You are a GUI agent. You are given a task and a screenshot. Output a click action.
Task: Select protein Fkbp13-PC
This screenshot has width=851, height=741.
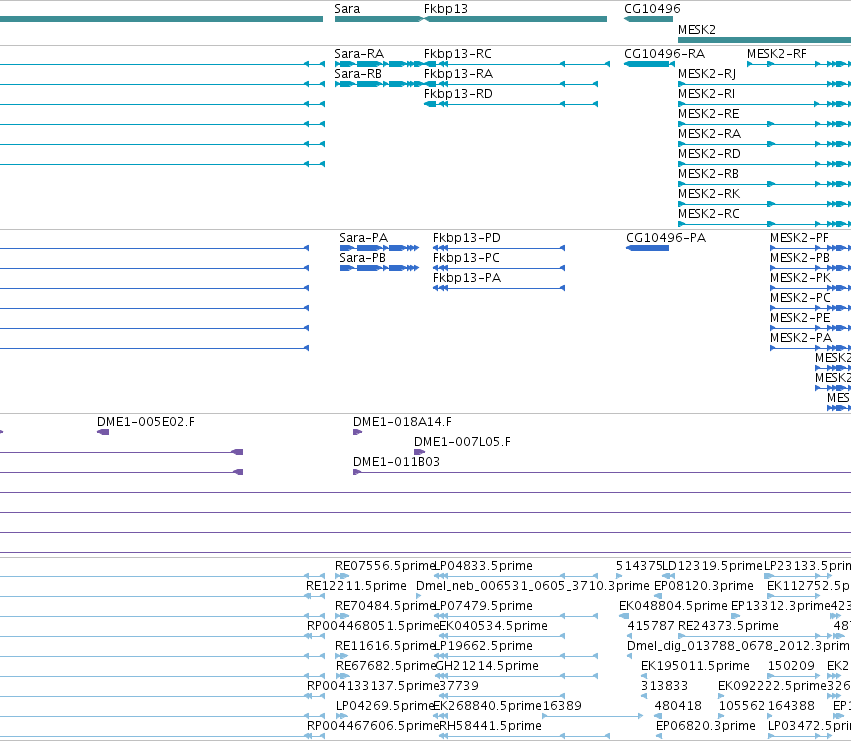point(499,268)
